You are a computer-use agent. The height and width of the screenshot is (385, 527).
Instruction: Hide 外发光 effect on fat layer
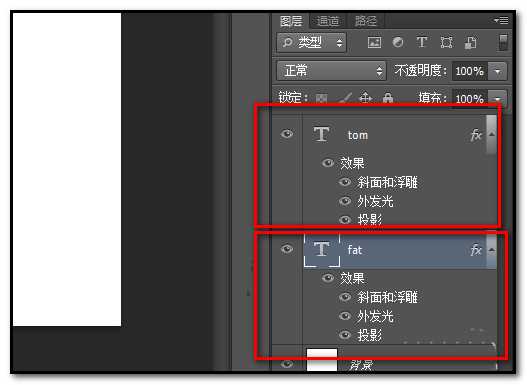point(344,316)
